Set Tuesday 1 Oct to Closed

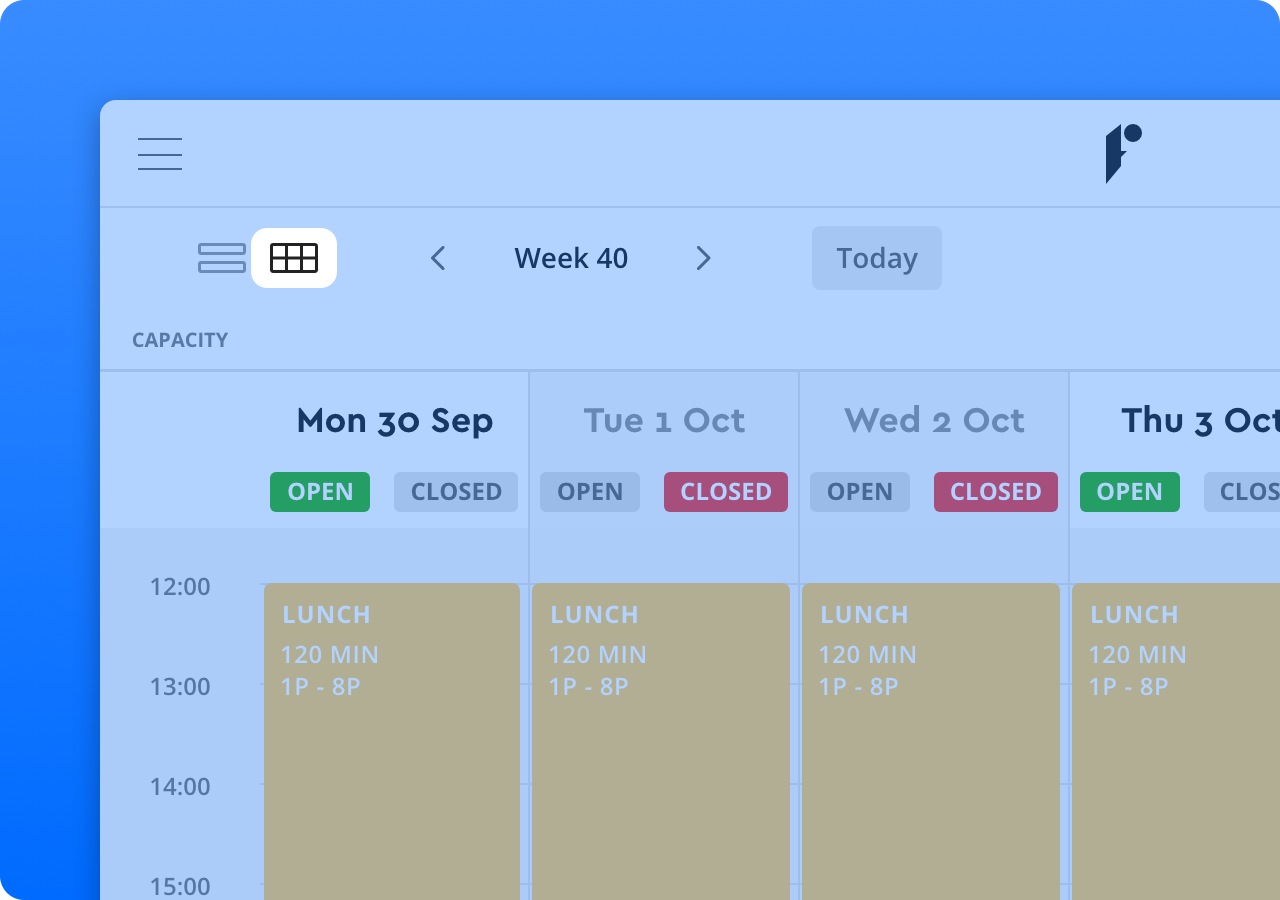click(726, 492)
